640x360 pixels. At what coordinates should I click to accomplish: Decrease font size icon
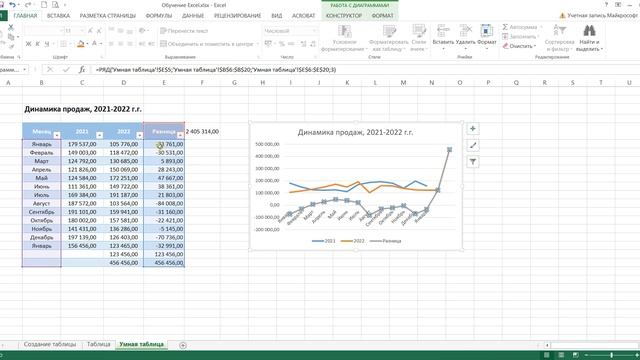point(99,31)
